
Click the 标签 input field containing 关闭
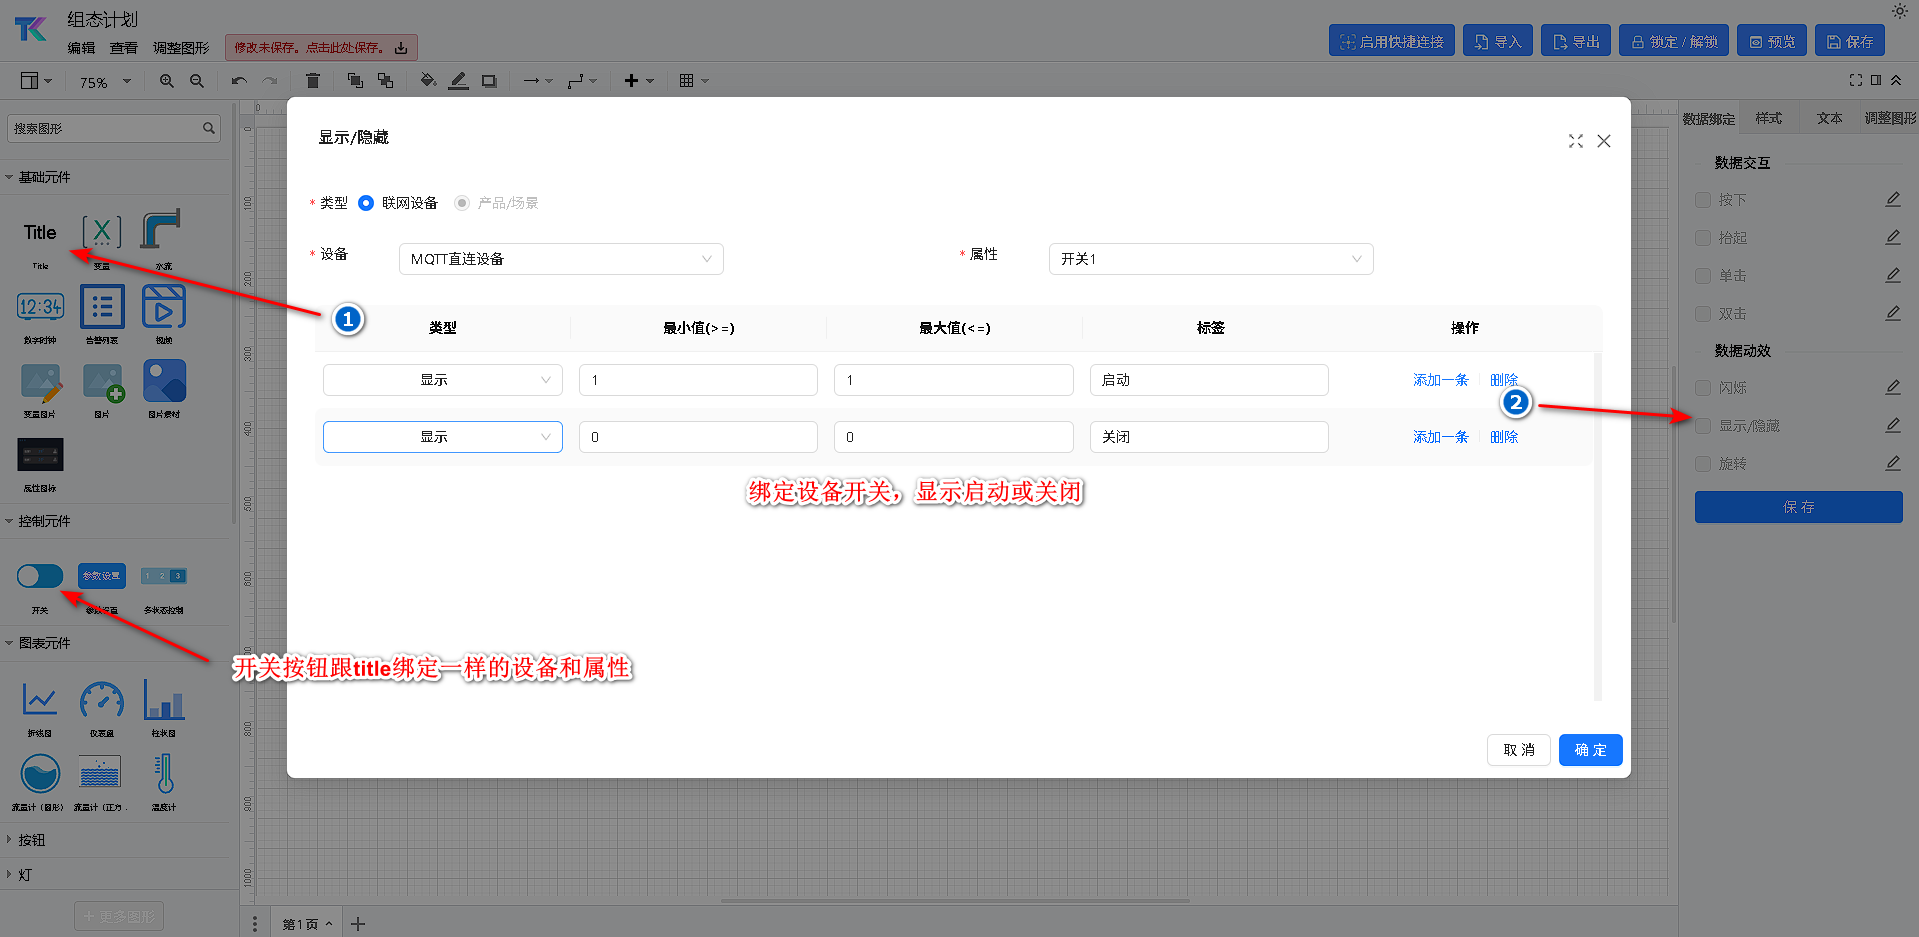1208,437
